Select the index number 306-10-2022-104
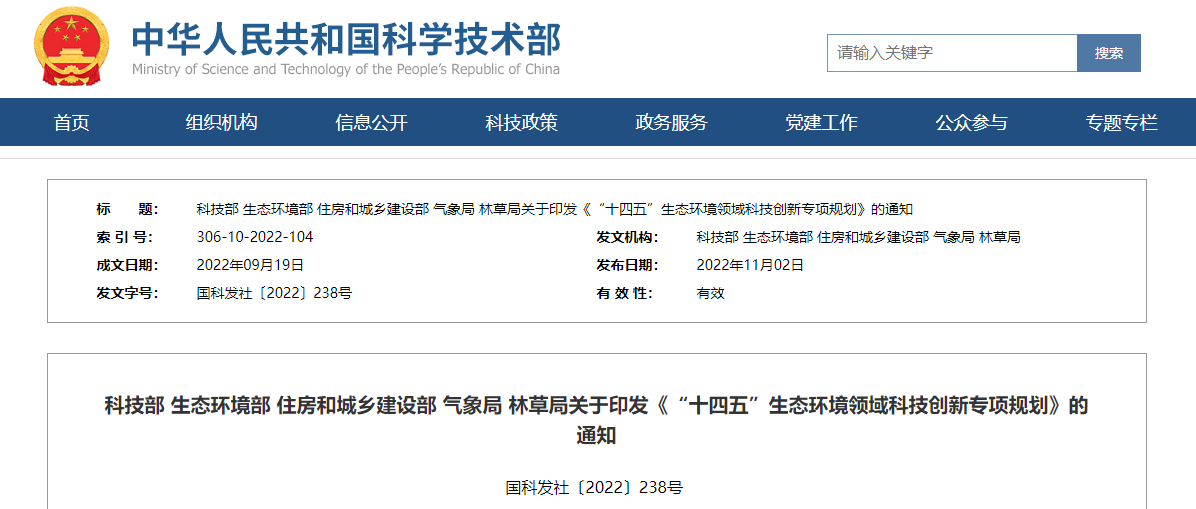Image resolution: width=1196 pixels, height=509 pixels. 255,237
